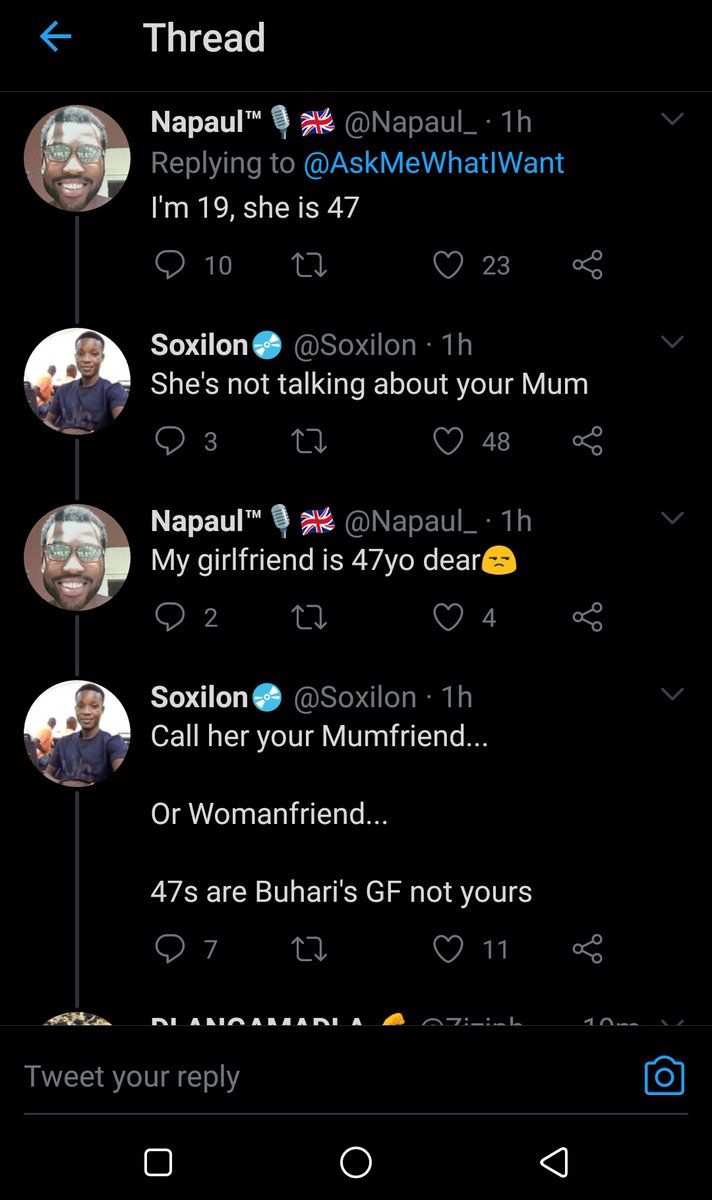Open the @AskMeWhatIWant profile link

pyautogui.click(x=433, y=162)
